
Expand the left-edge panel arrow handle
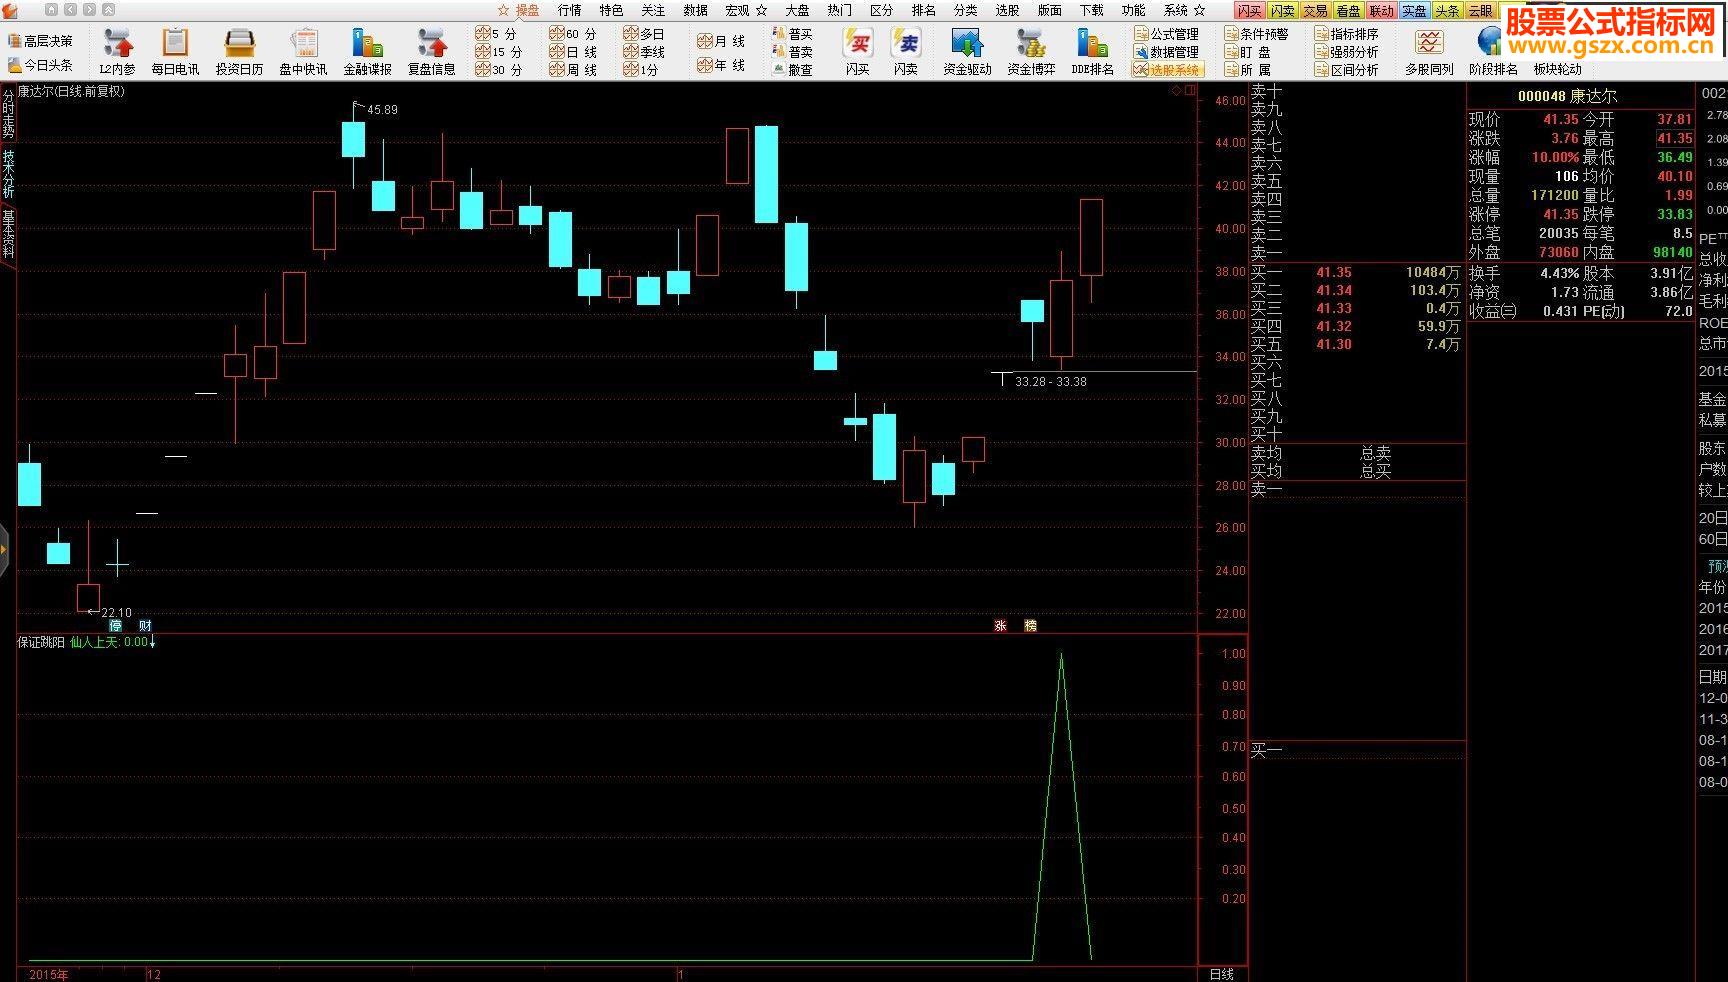point(4,549)
